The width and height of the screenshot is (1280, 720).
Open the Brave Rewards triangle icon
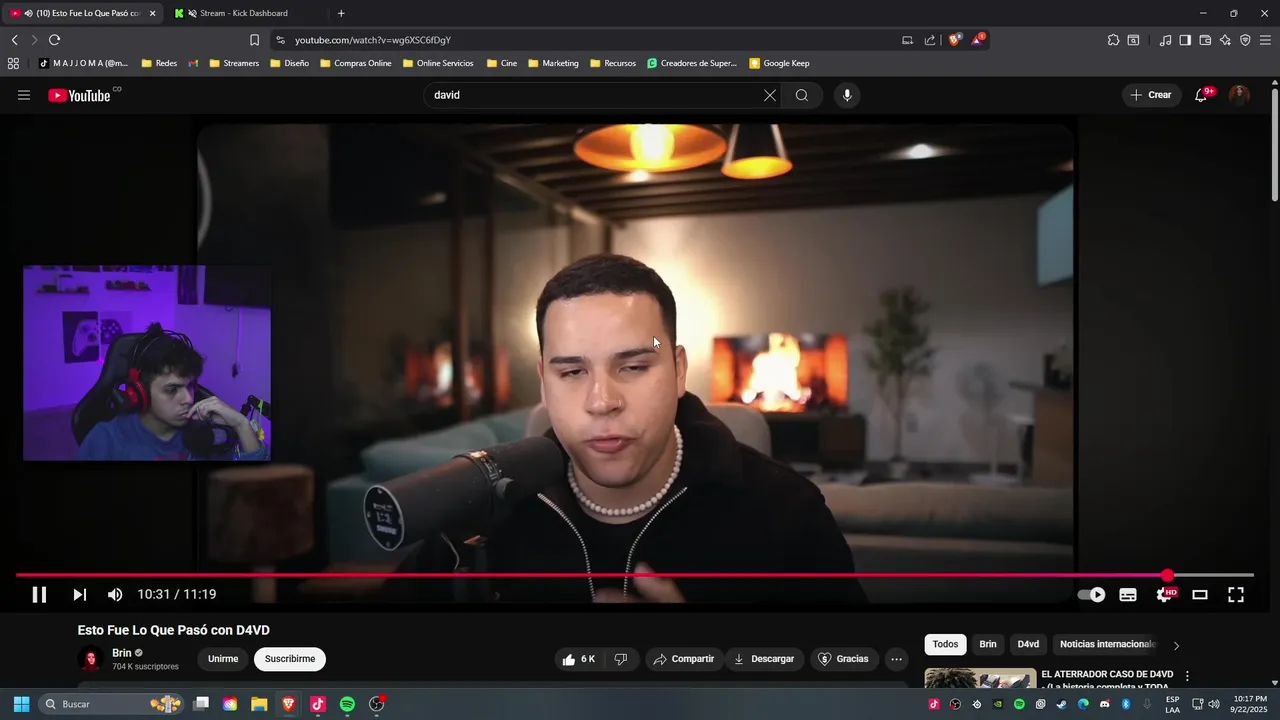(978, 40)
